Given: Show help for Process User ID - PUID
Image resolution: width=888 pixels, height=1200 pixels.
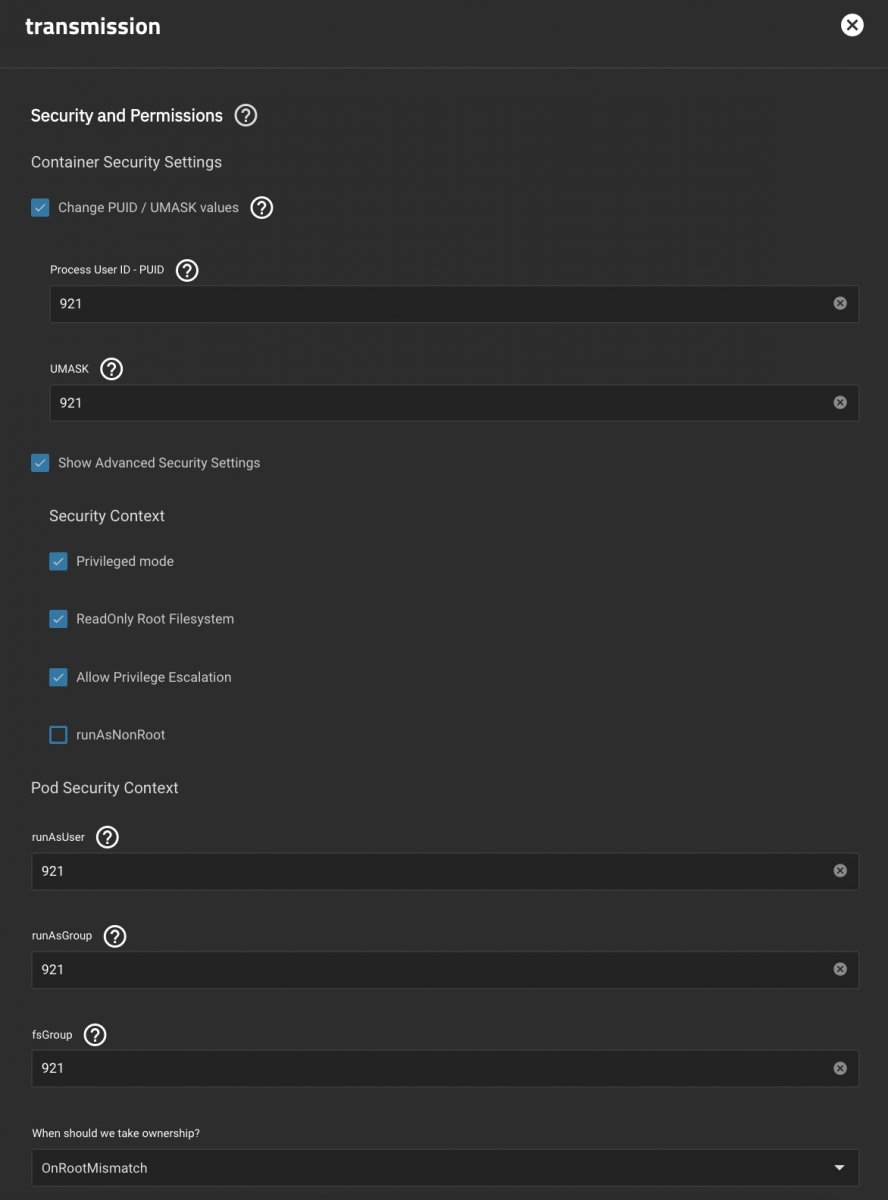Looking at the screenshot, I should tap(187, 270).
